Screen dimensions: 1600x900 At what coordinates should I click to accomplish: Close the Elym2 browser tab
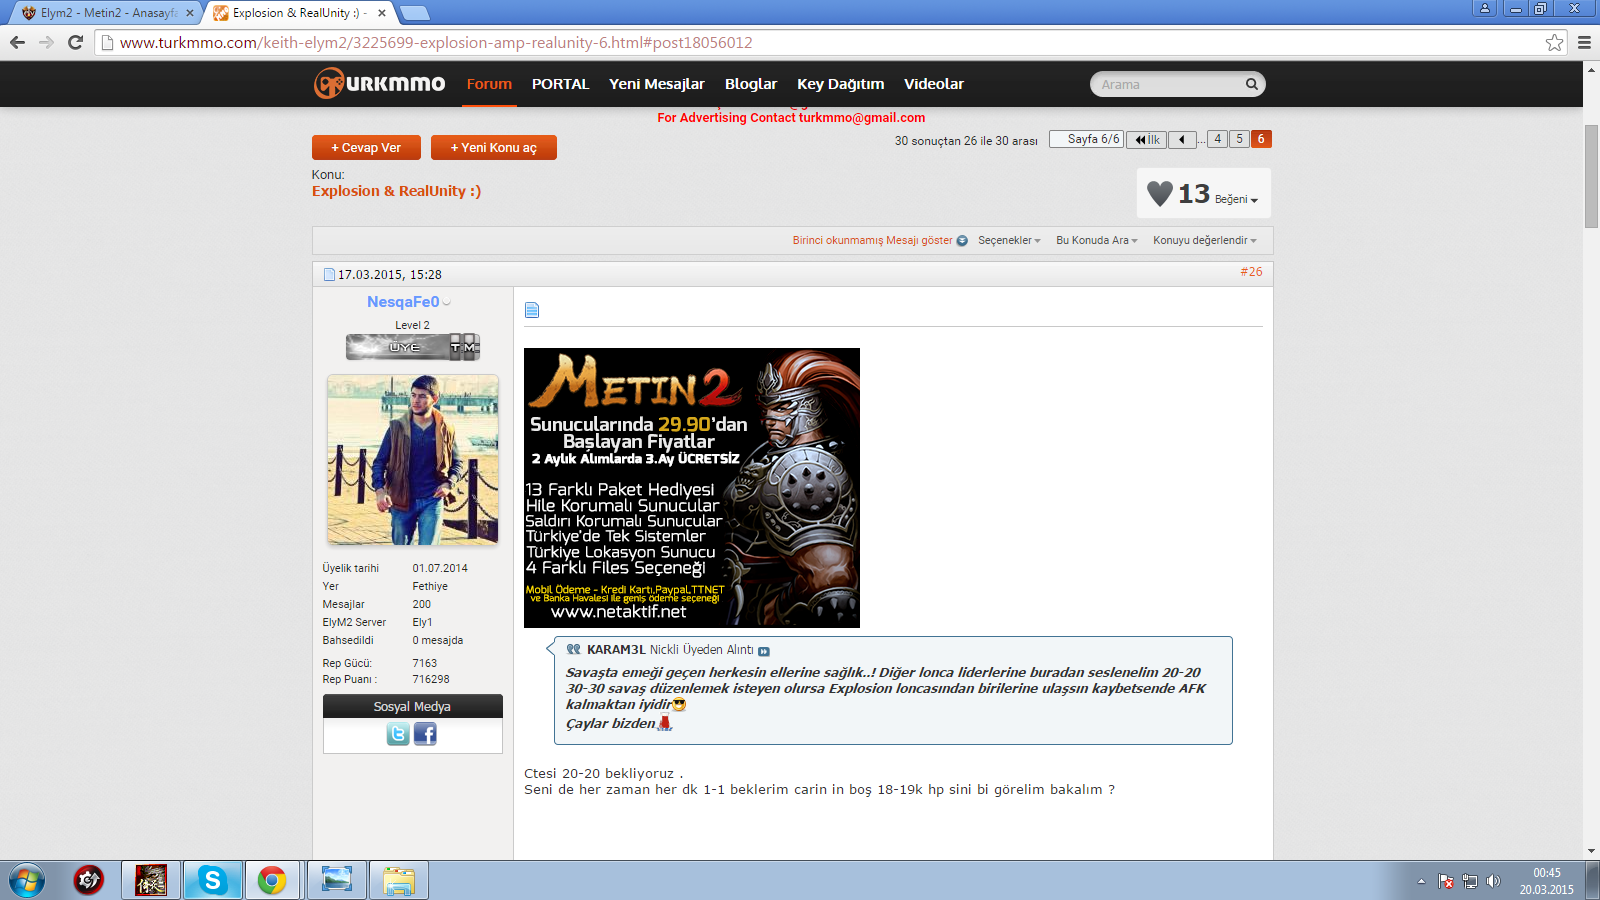pyautogui.click(x=190, y=13)
